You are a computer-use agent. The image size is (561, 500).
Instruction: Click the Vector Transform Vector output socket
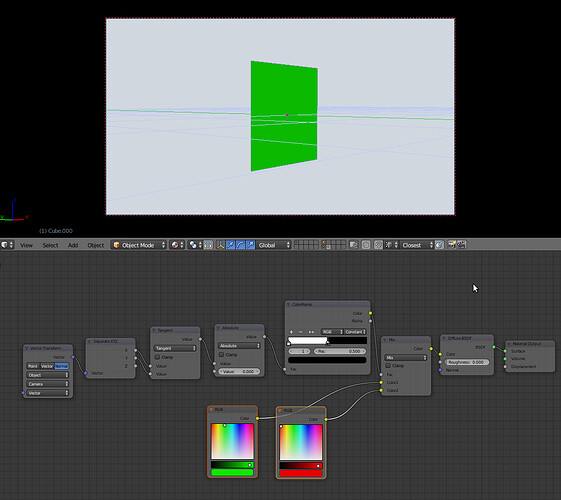(73, 357)
